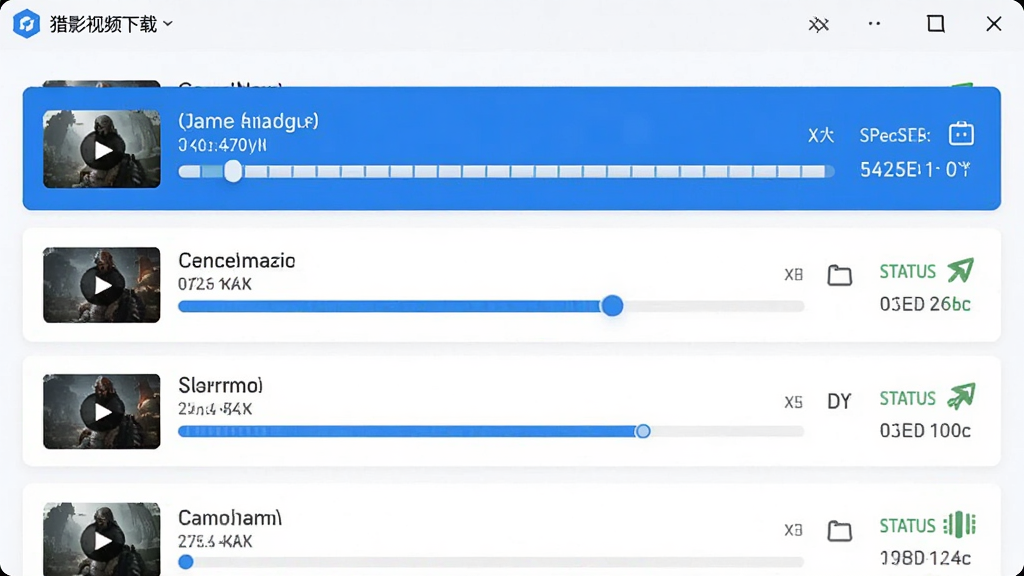
Task: Click the DY label in Slerrmoi row
Action: click(839, 401)
